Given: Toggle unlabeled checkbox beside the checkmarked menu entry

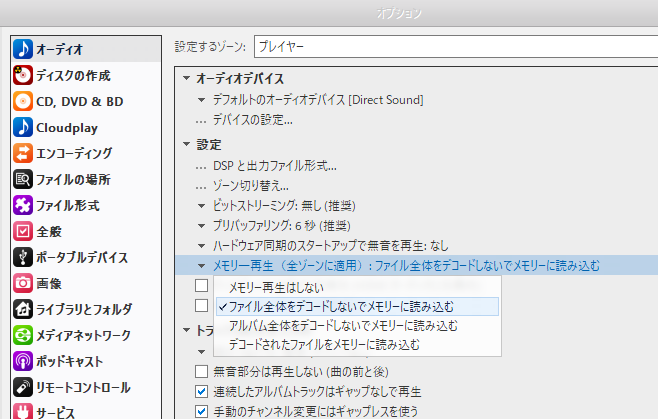Looking at the screenshot, I should point(201,306).
